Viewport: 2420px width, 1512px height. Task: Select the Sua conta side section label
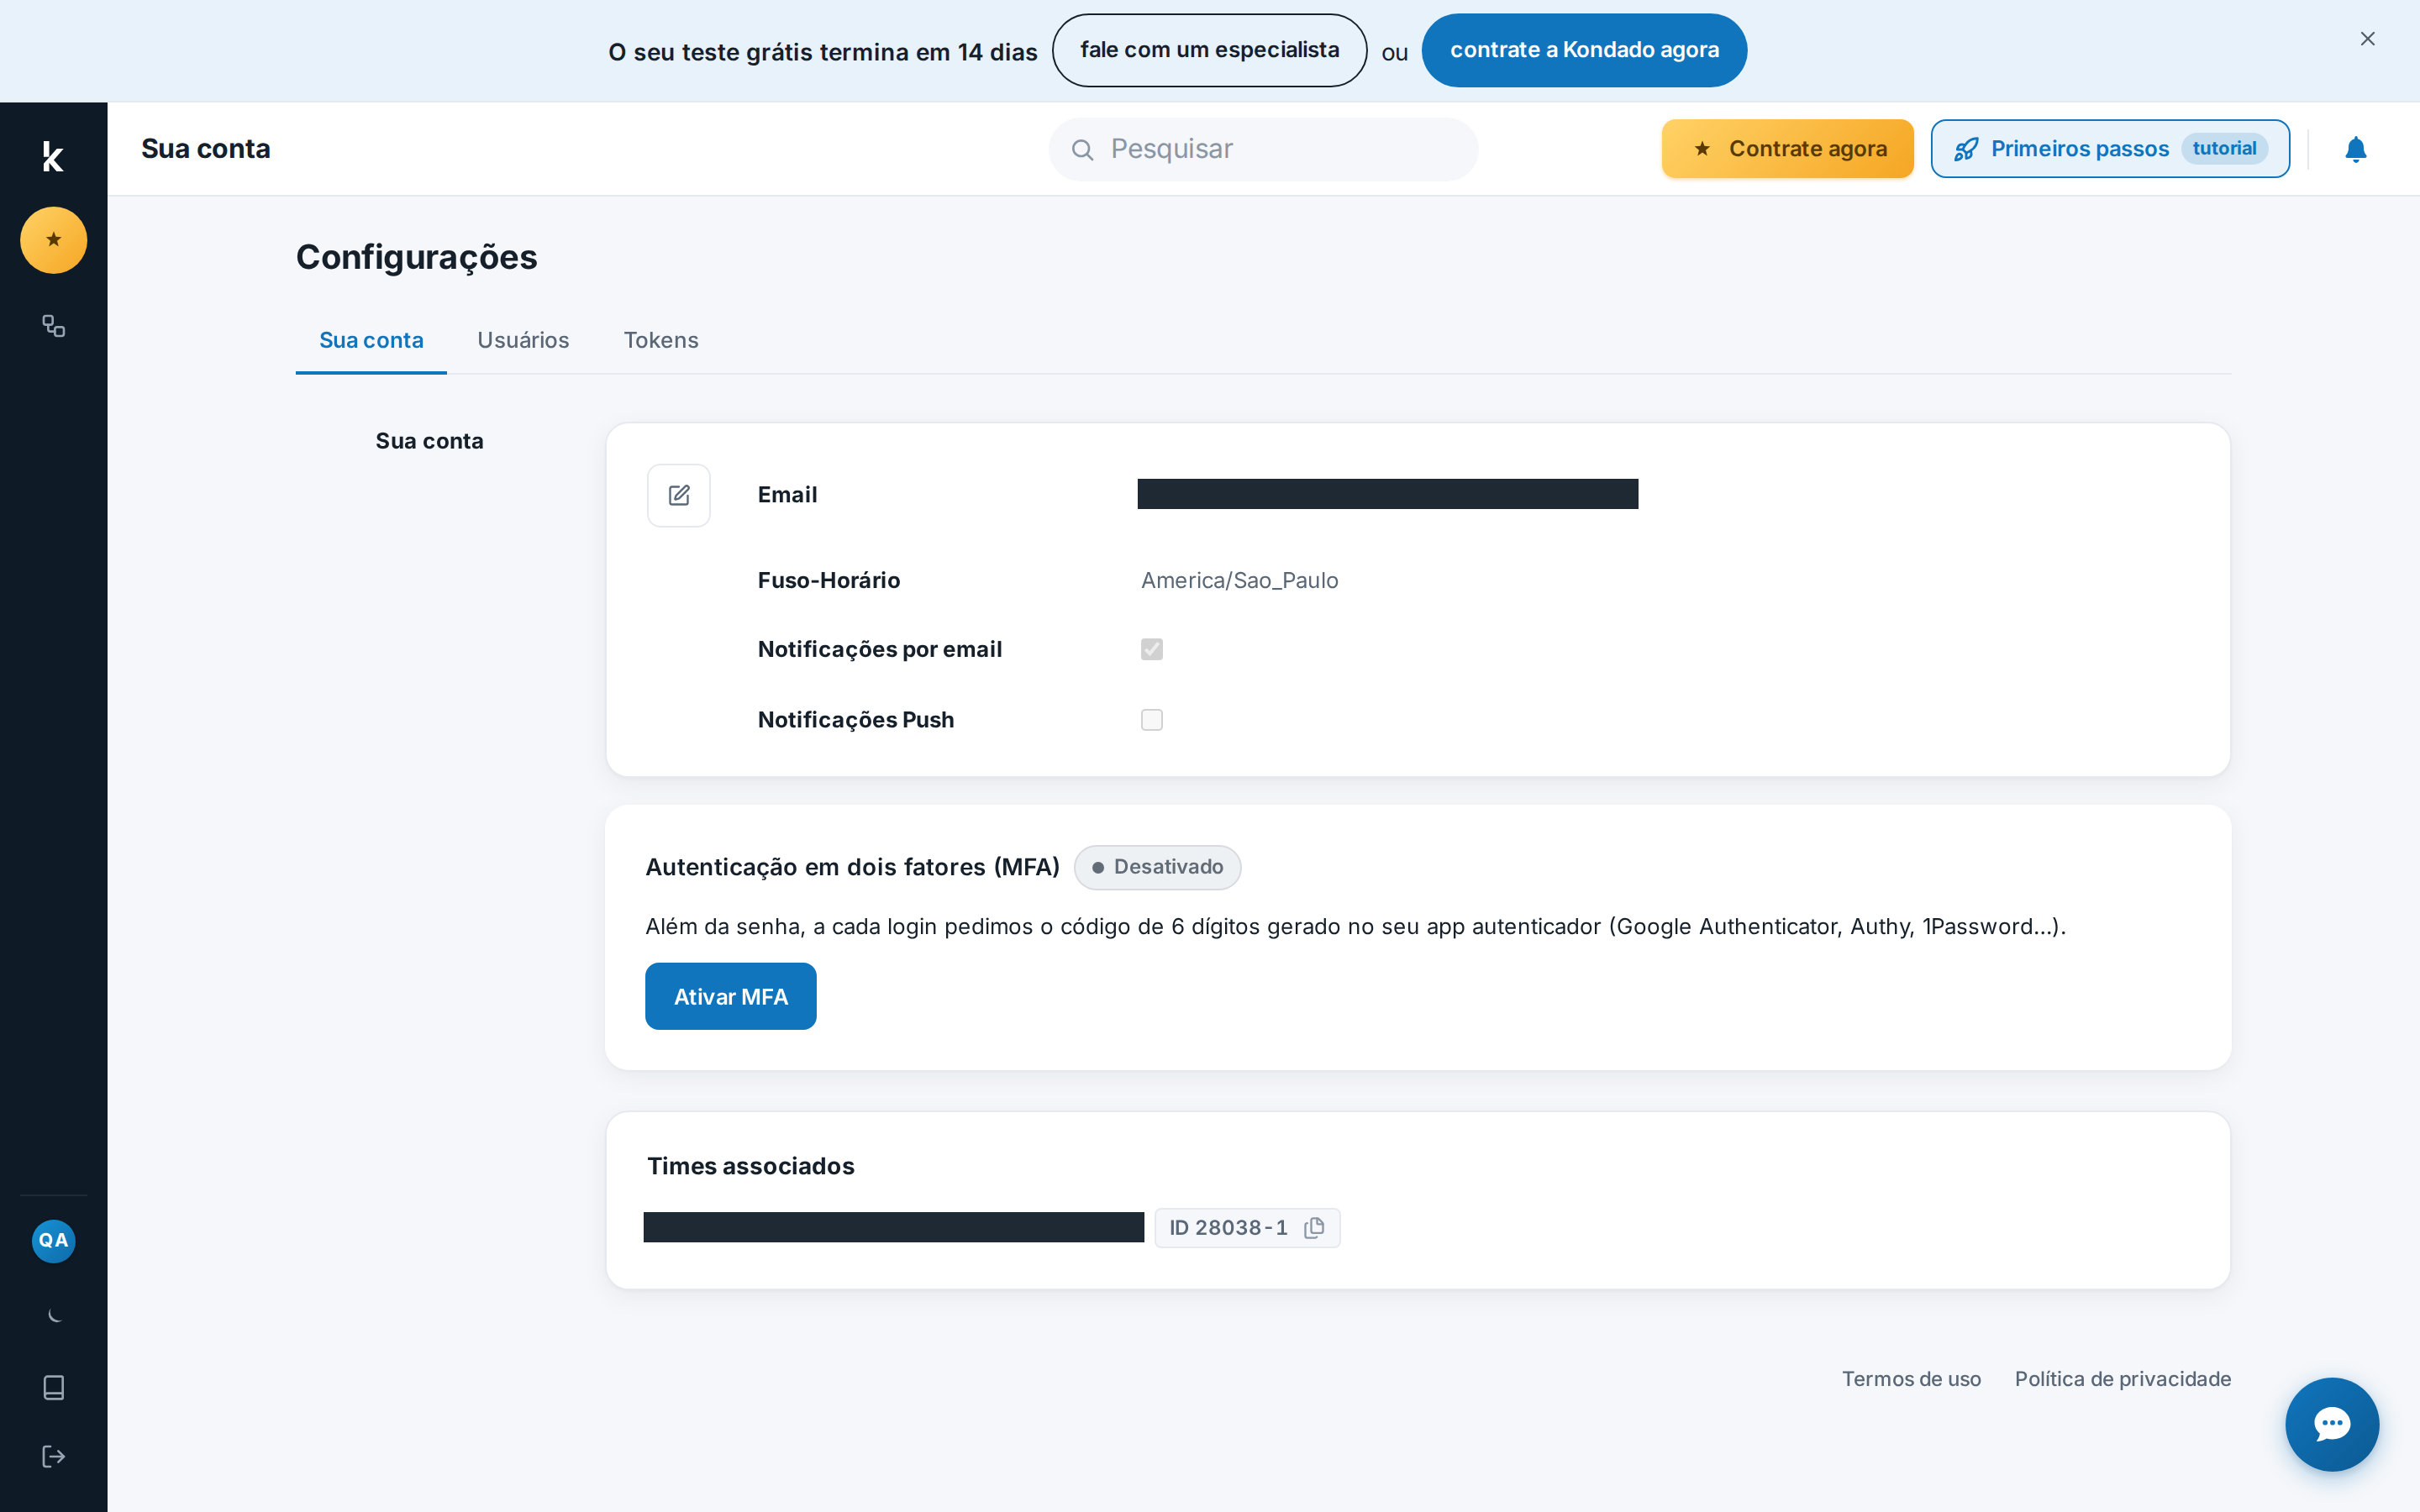click(x=429, y=441)
